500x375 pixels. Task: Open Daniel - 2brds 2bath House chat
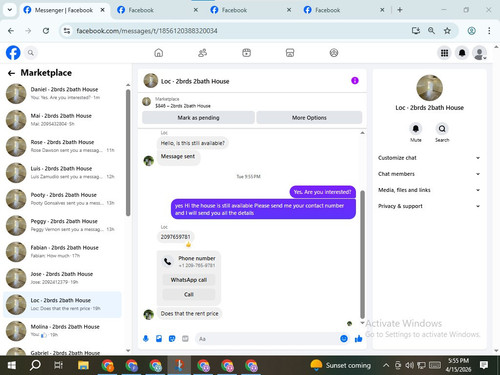(63, 93)
